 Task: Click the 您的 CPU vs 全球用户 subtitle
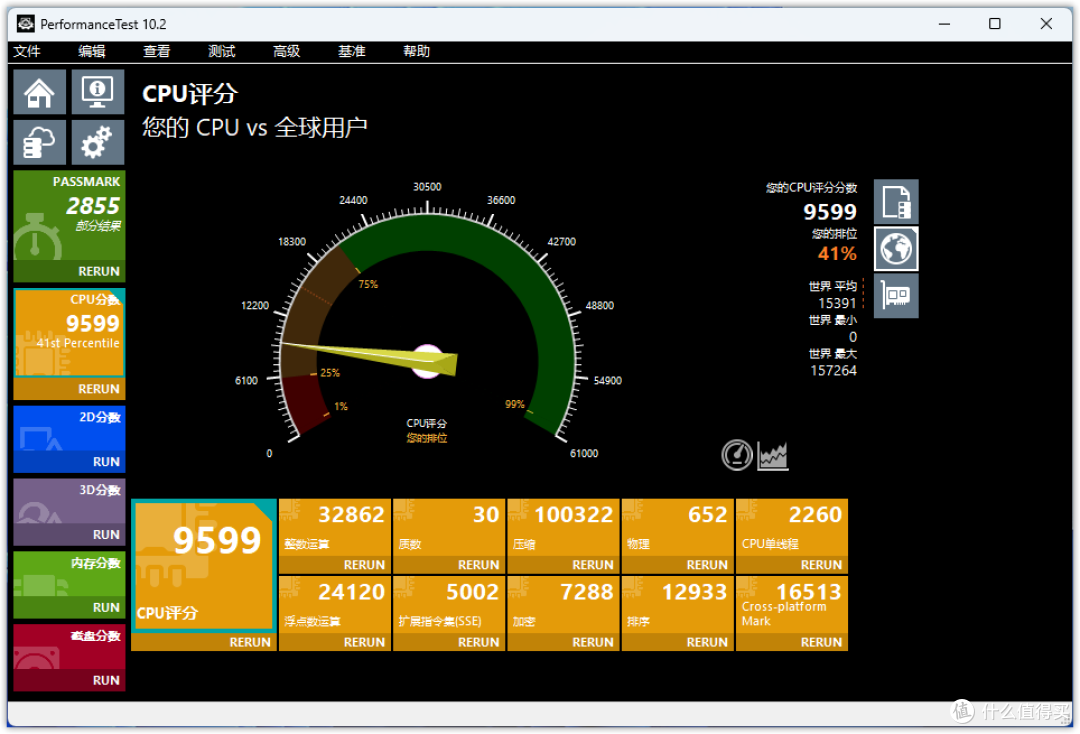pyautogui.click(x=255, y=128)
